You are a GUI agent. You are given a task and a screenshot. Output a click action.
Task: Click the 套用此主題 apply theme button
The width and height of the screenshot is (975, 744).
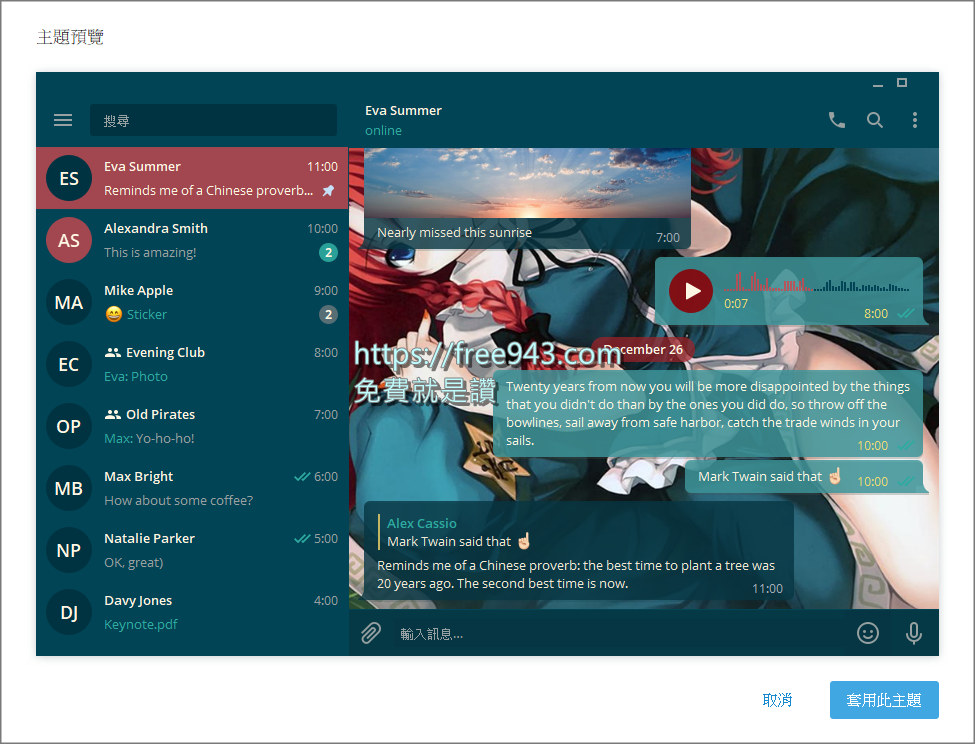tap(884, 700)
